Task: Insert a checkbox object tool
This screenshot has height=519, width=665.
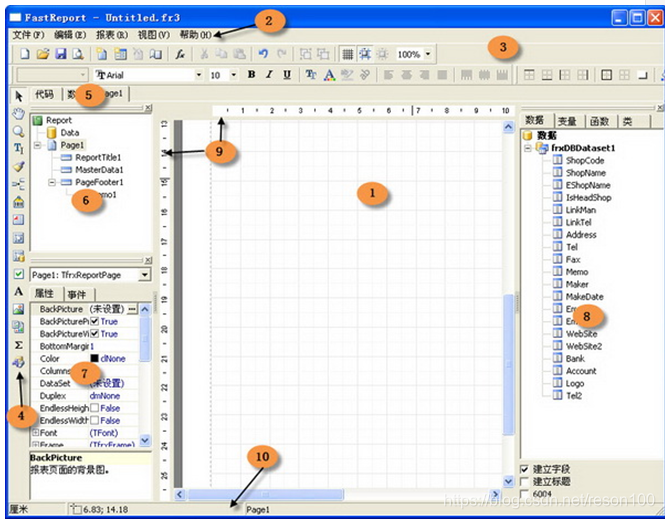Action: (18, 273)
